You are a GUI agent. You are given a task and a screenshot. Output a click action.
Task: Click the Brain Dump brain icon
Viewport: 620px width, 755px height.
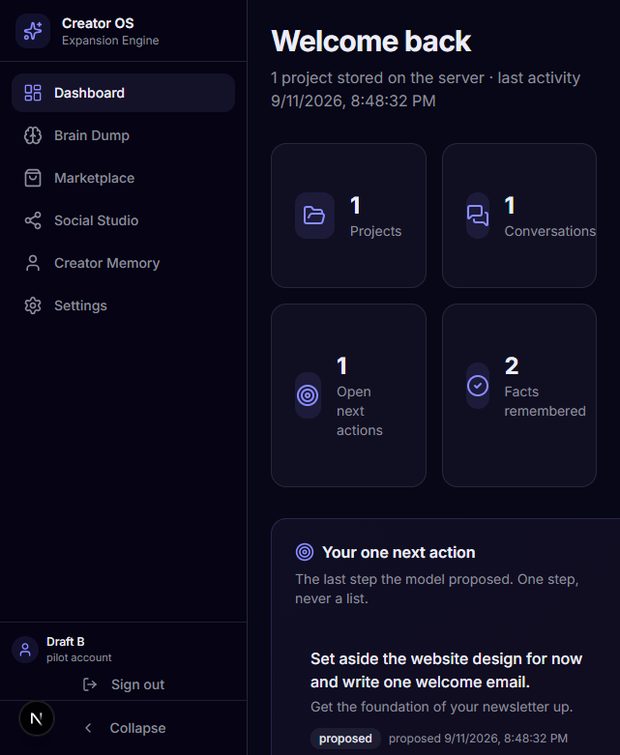[33, 135]
